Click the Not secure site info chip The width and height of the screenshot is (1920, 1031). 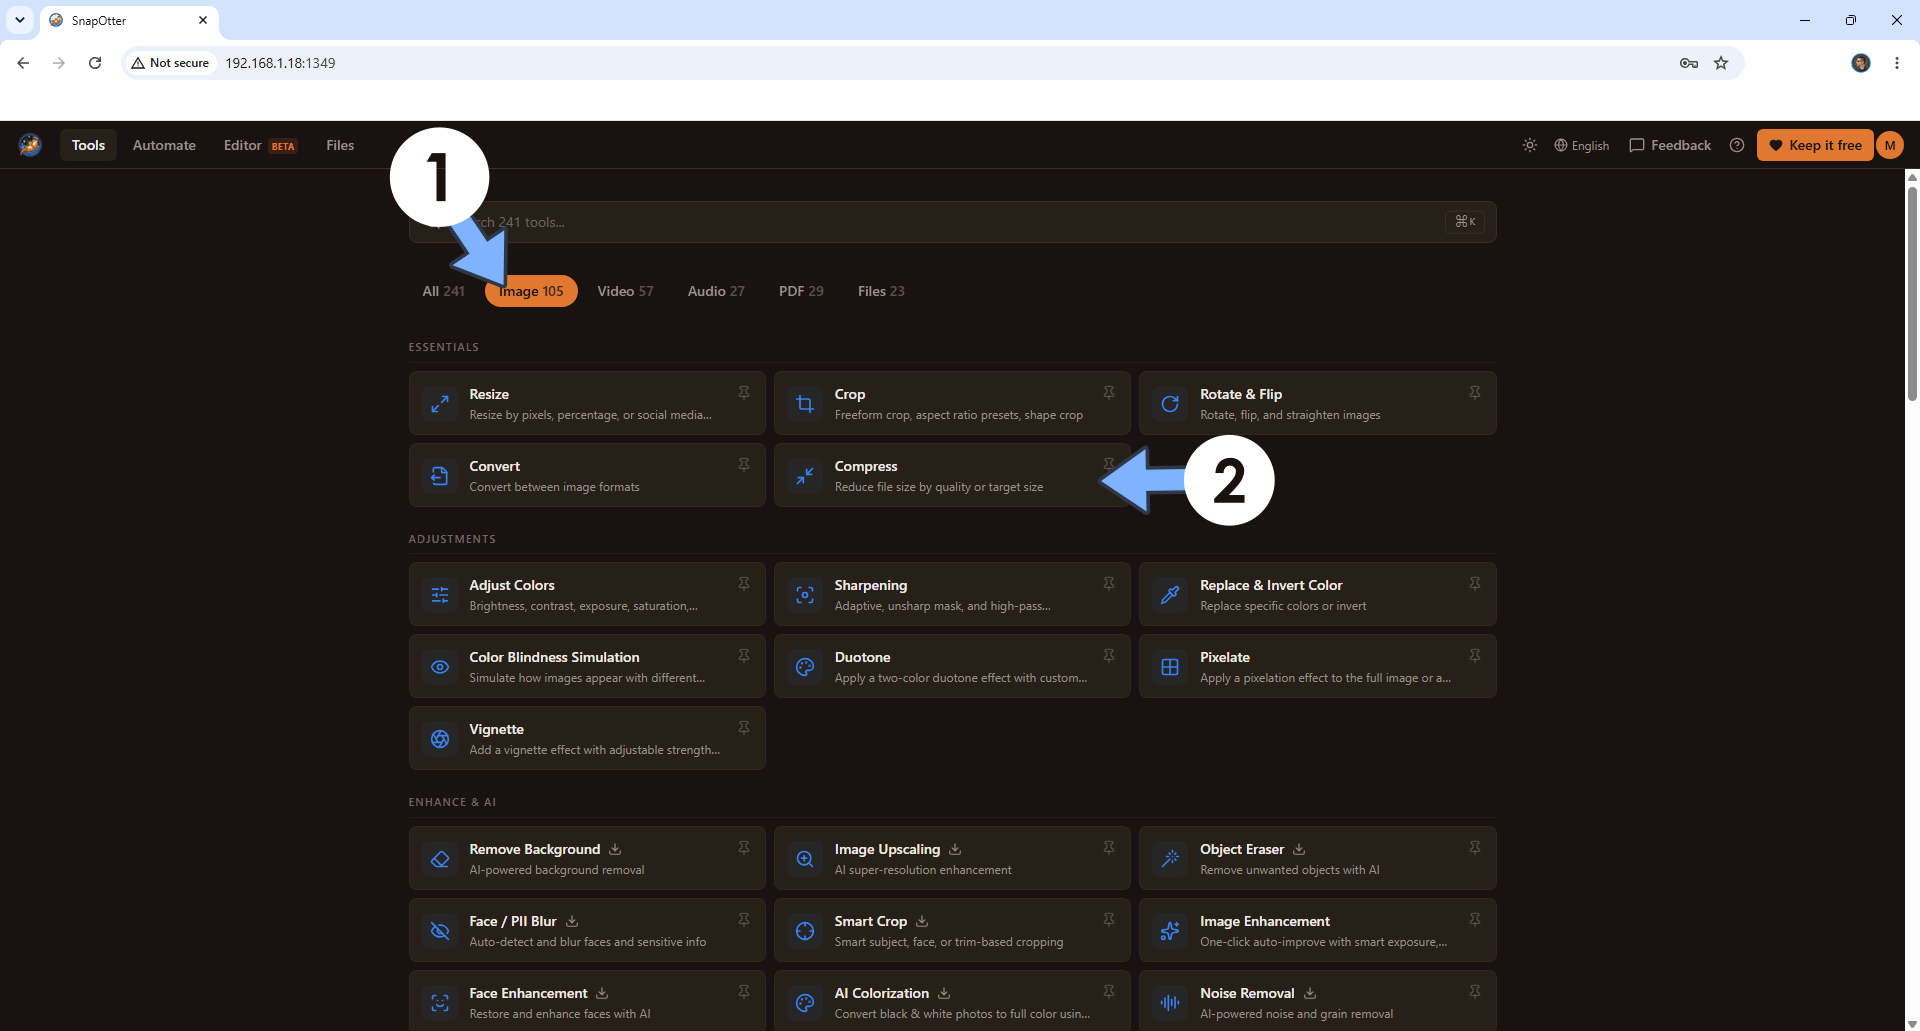170,63
